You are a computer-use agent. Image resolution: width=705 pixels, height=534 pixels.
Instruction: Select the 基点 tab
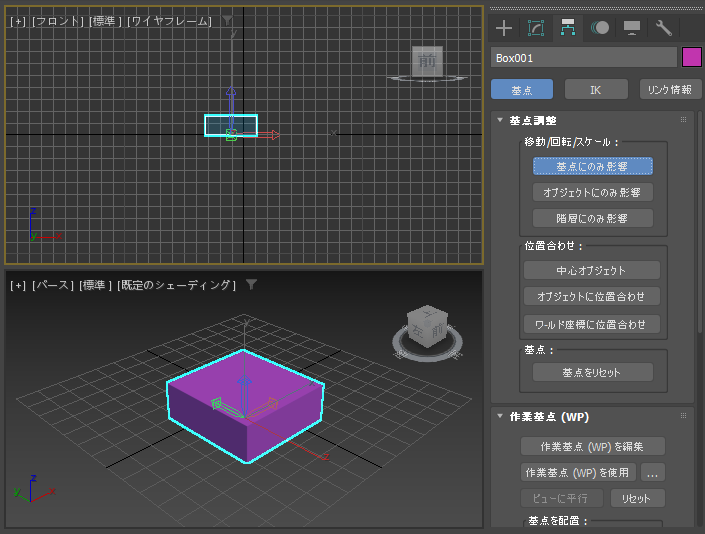pyautogui.click(x=522, y=89)
